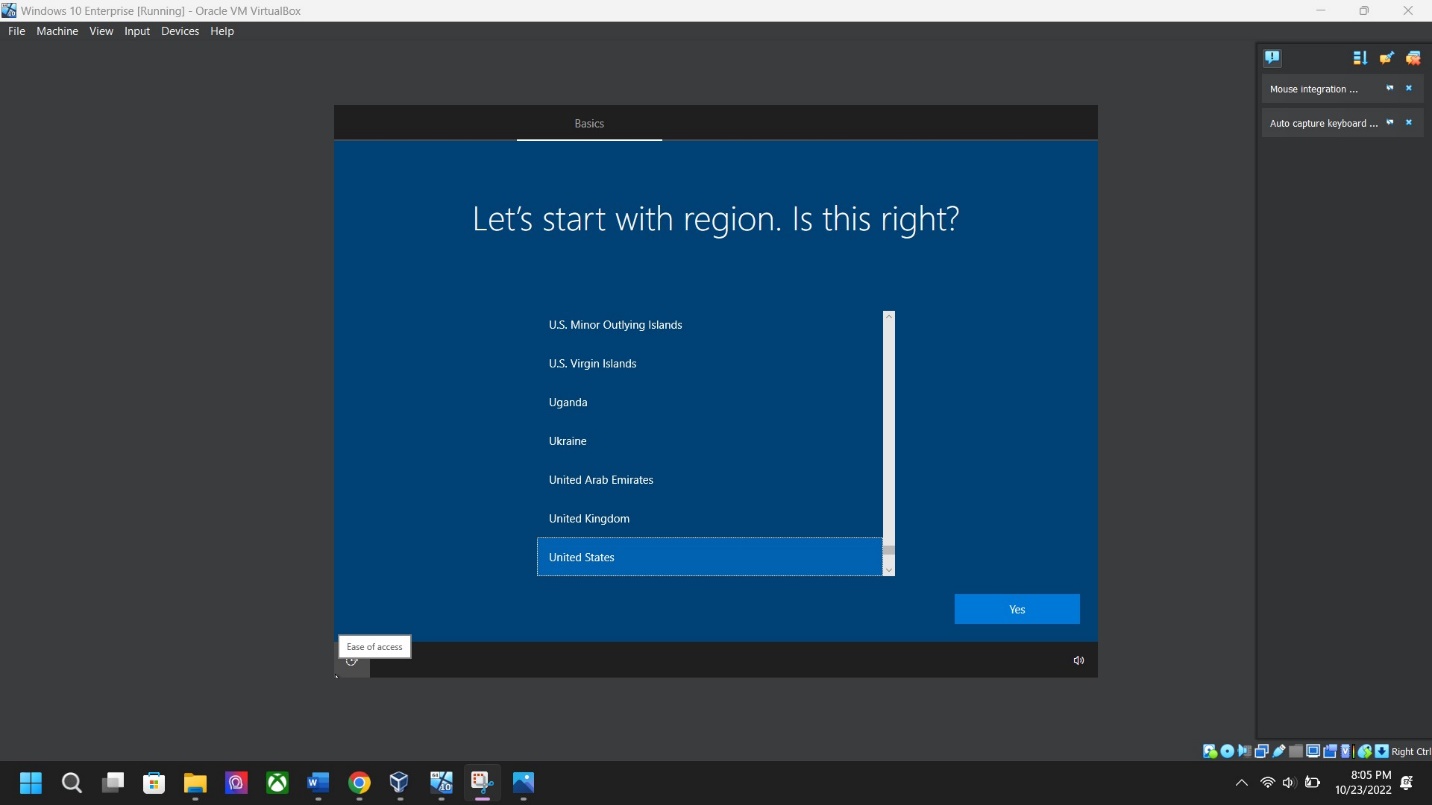Toggle the notification center speech bubble icon

[x=1272, y=58]
